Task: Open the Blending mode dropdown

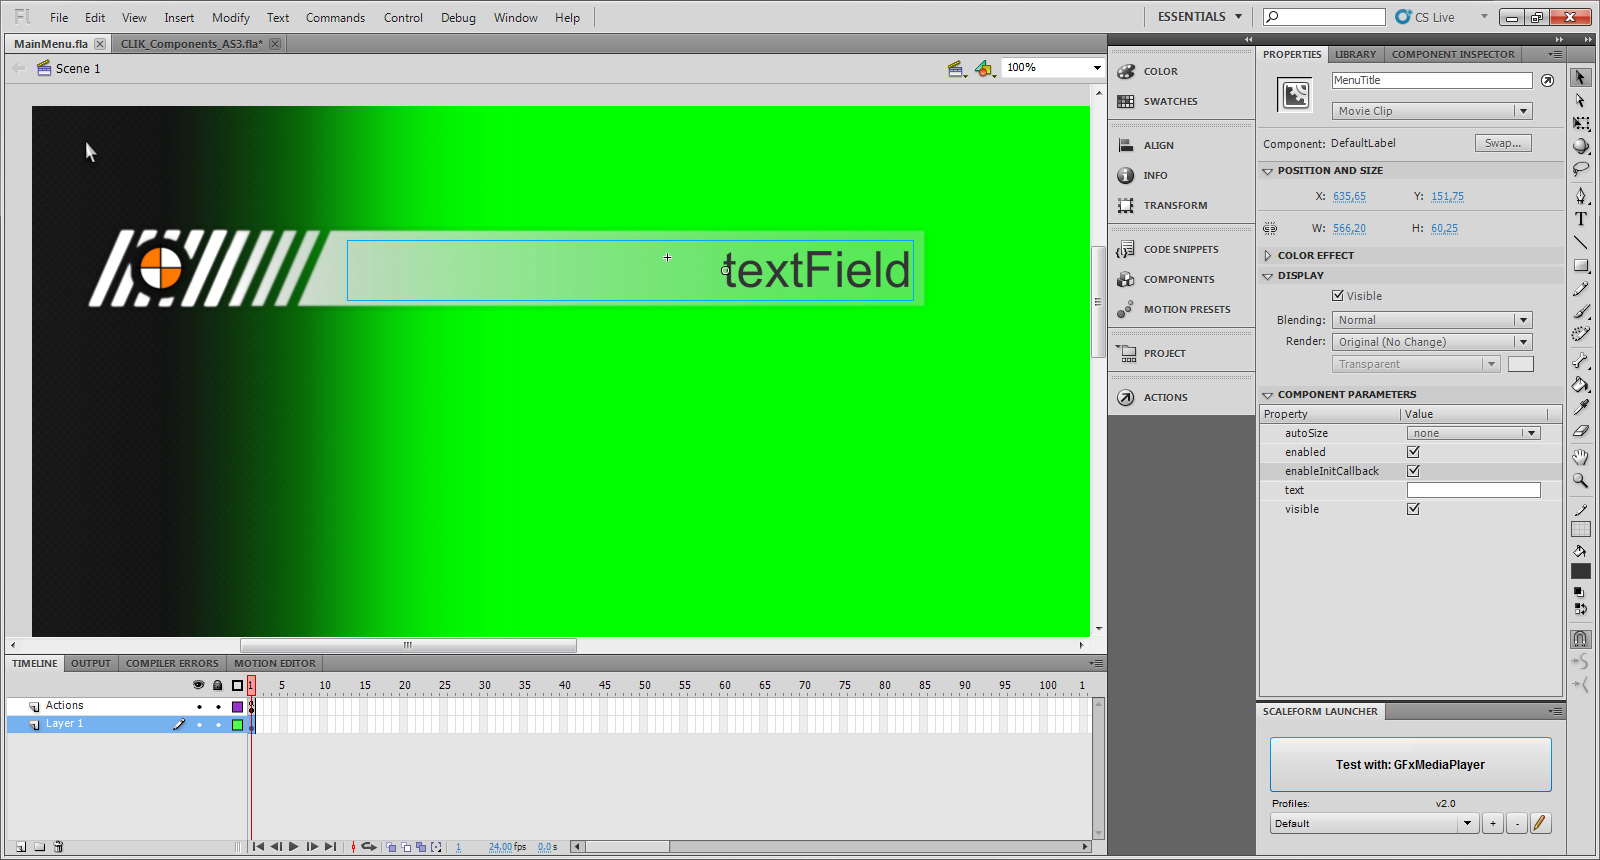Action: pyautogui.click(x=1431, y=320)
